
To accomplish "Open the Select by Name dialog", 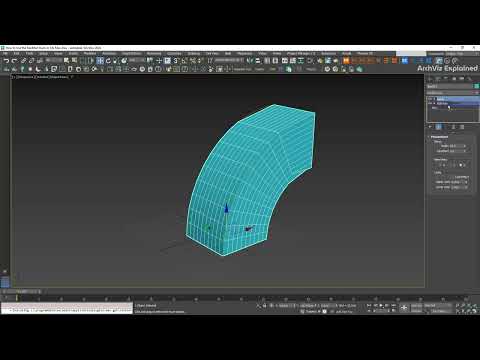I will coord(74,61).
